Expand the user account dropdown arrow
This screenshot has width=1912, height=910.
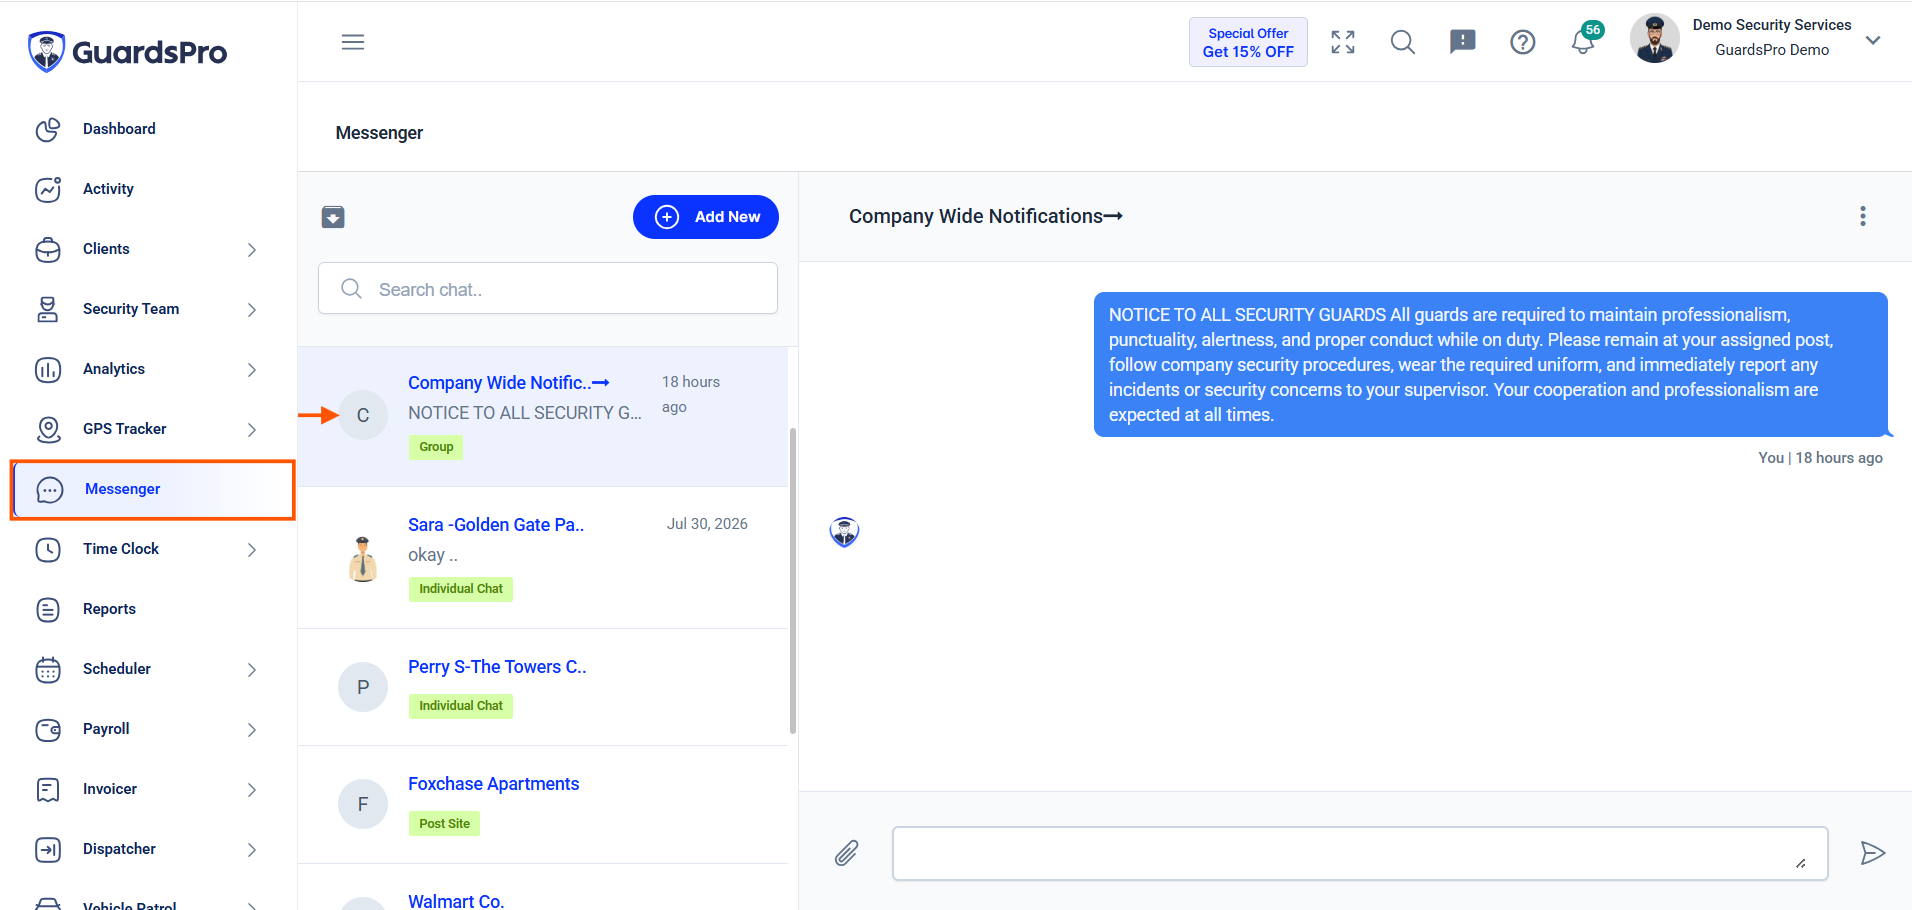click(1873, 40)
